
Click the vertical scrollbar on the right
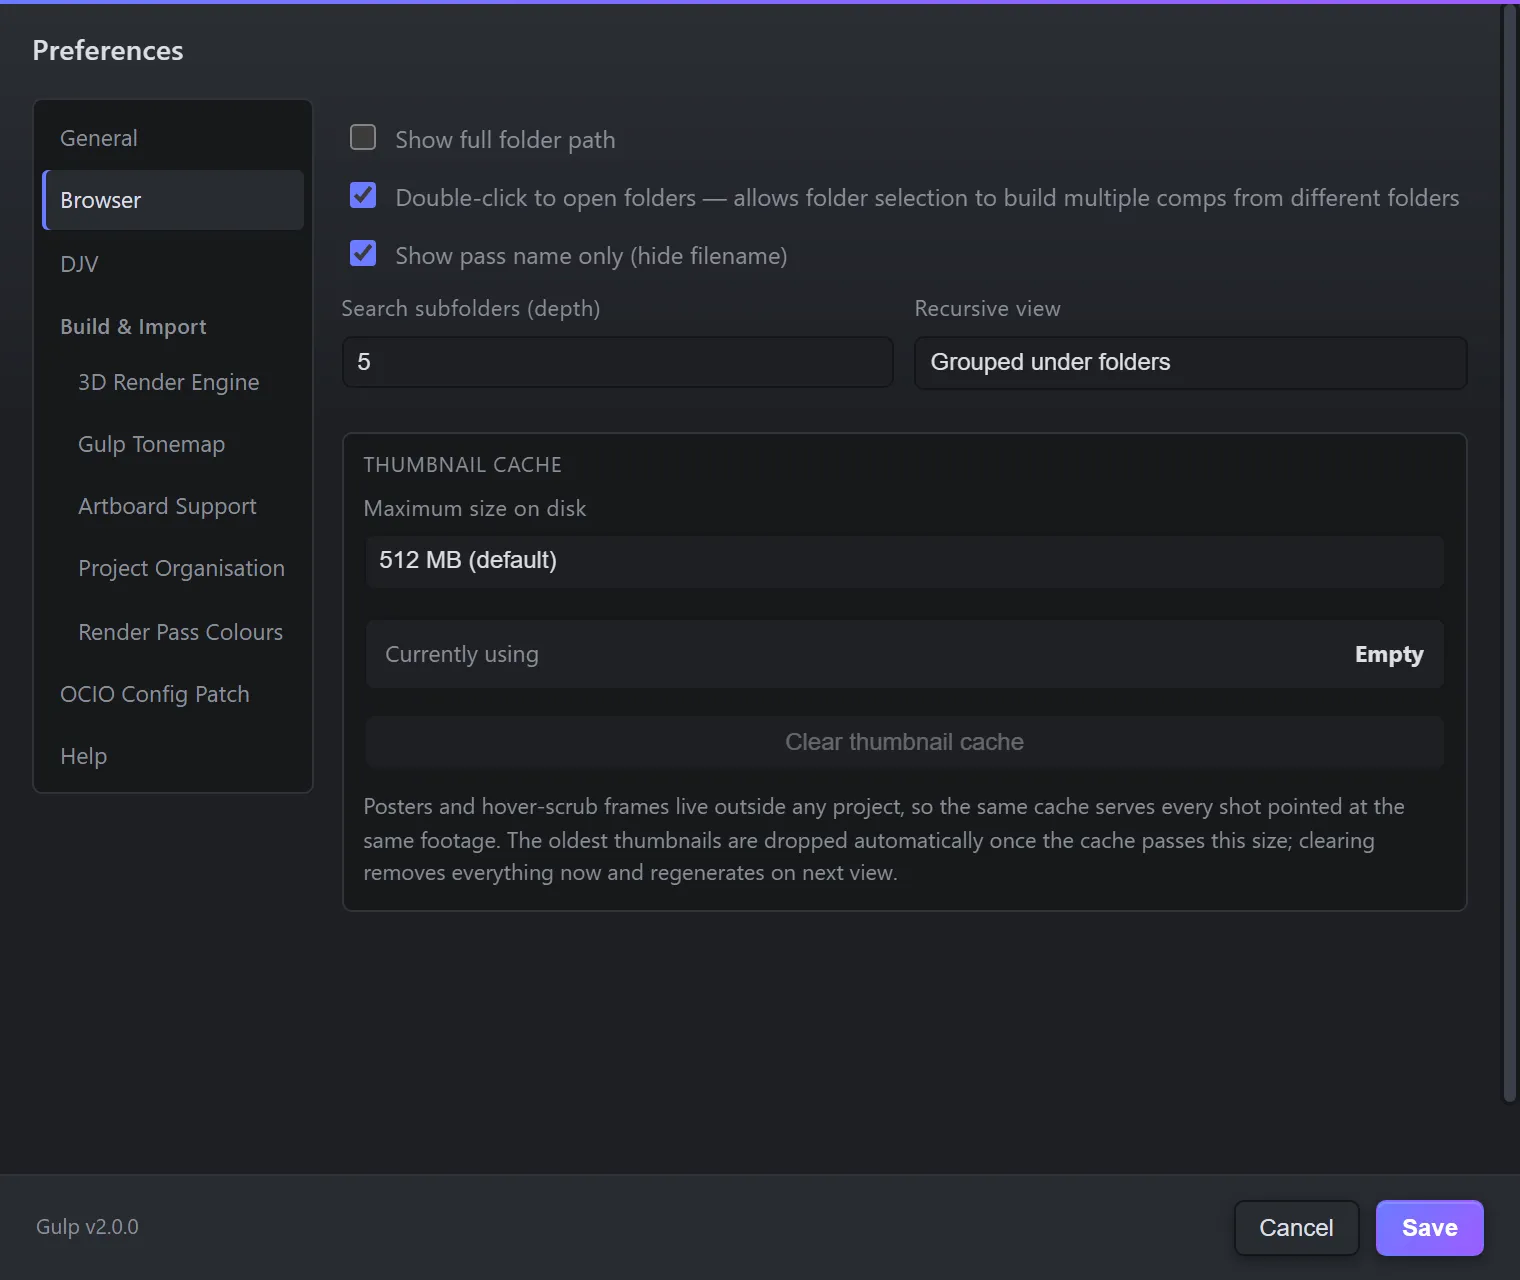coord(1510,553)
